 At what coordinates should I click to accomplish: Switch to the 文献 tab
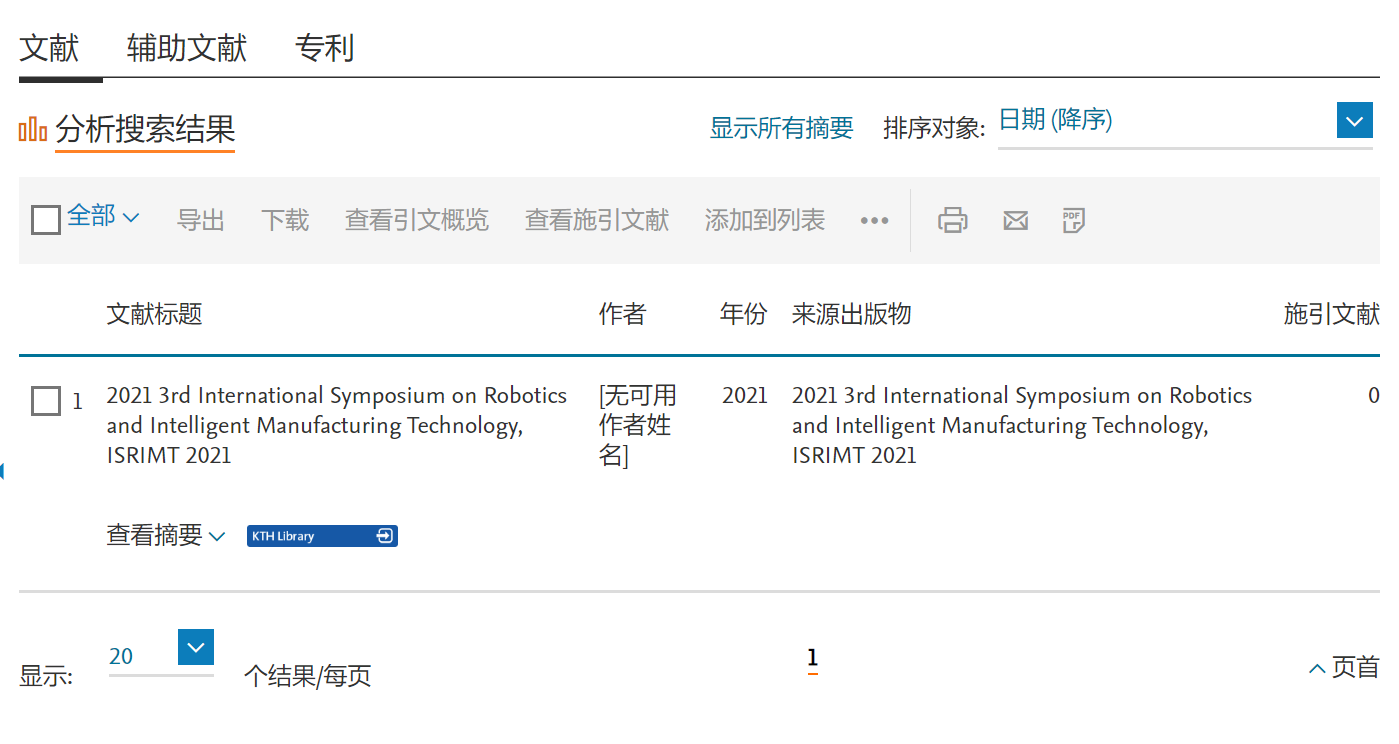click(49, 48)
